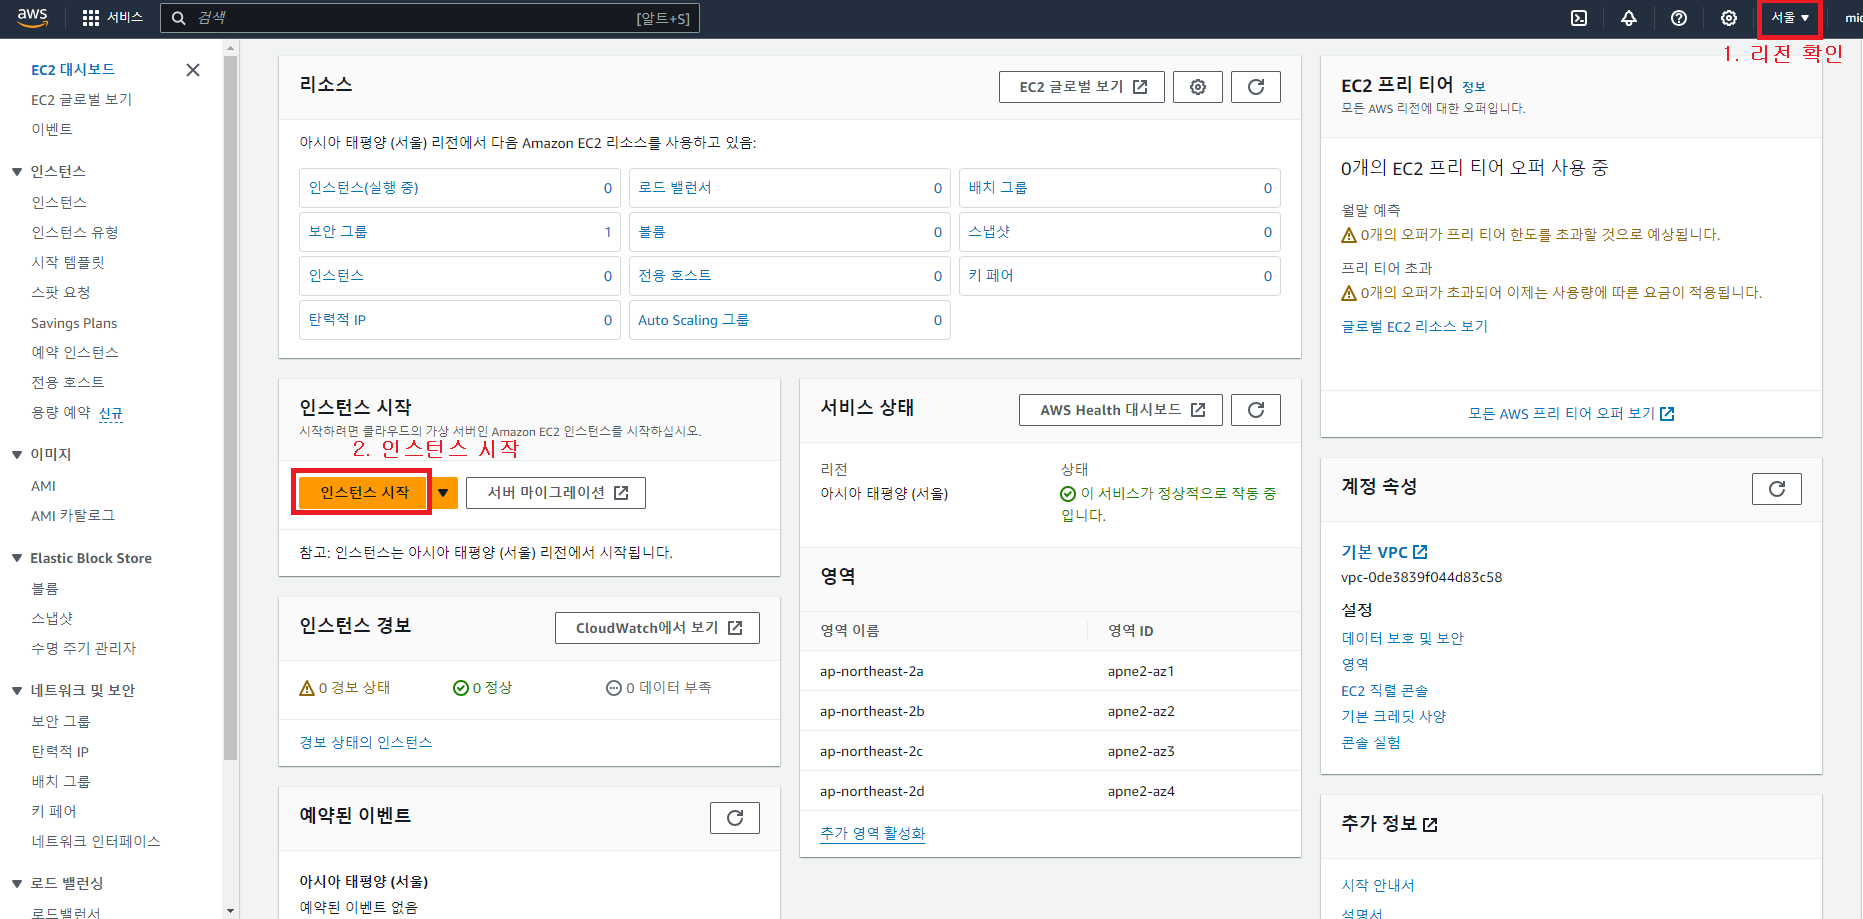Image resolution: width=1863 pixels, height=919 pixels.
Task: Open AMI 카탈로그 in sidebar
Action: tap(73, 516)
